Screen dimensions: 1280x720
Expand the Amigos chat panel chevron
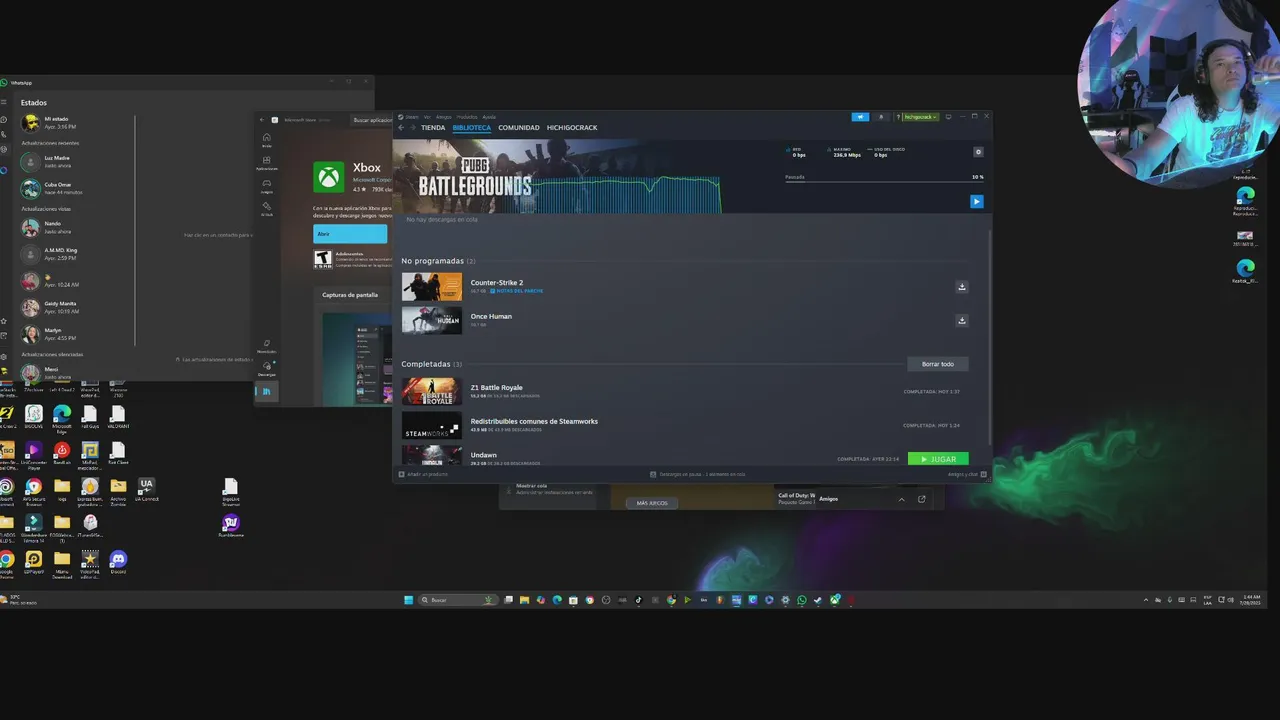tap(901, 499)
